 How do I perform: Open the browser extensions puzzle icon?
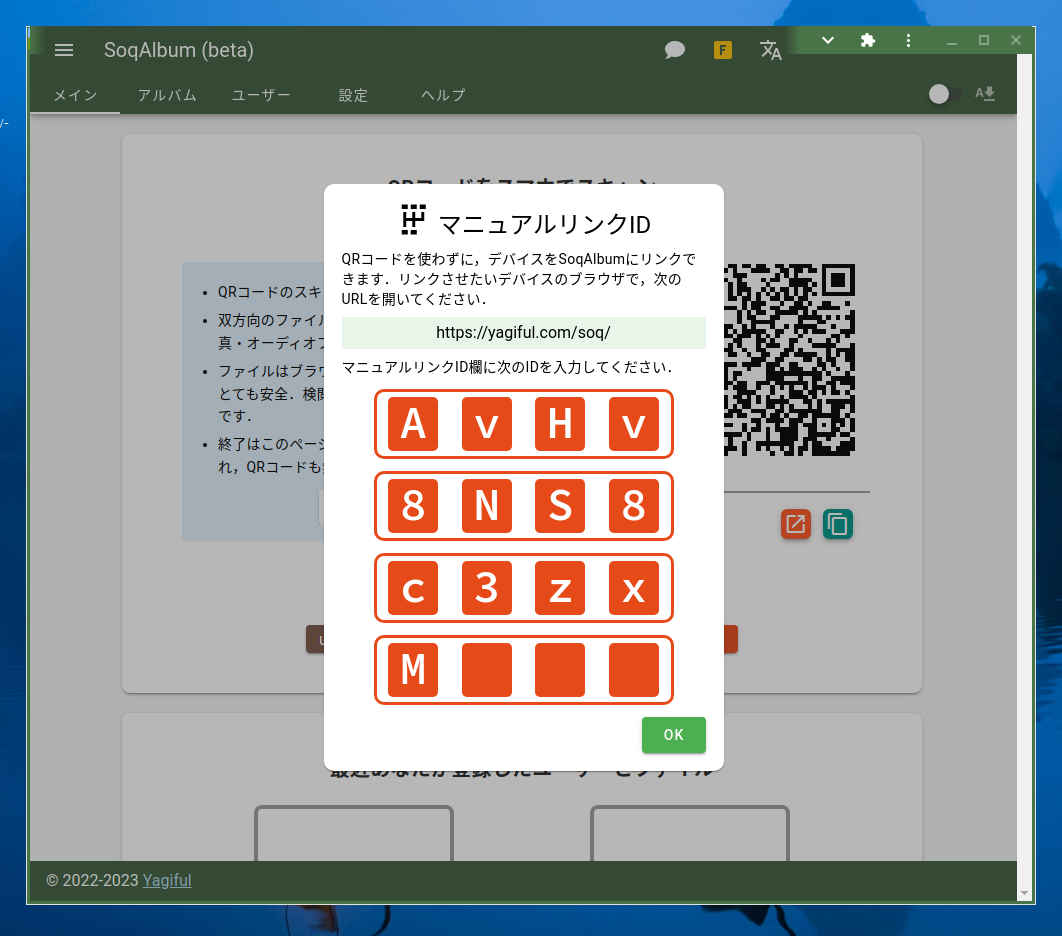[867, 41]
